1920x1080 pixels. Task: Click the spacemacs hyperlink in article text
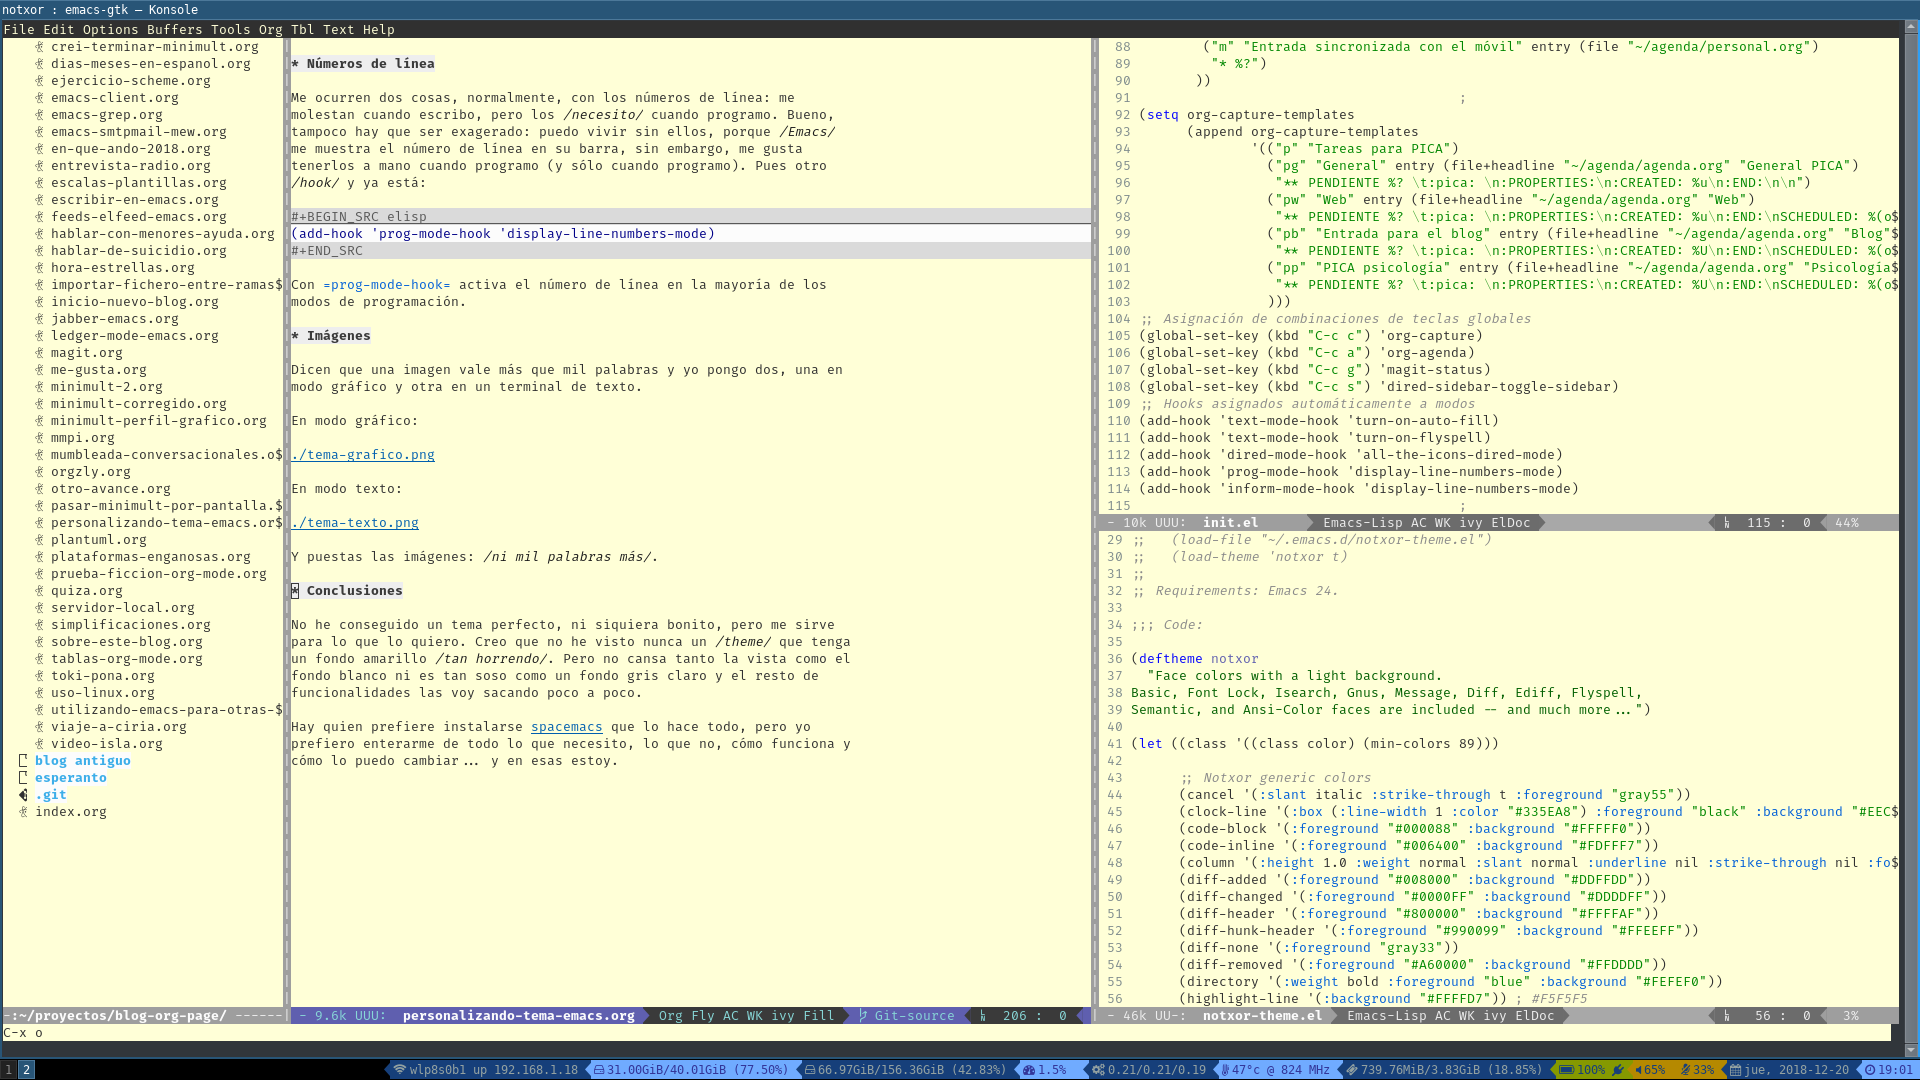coord(567,727)
